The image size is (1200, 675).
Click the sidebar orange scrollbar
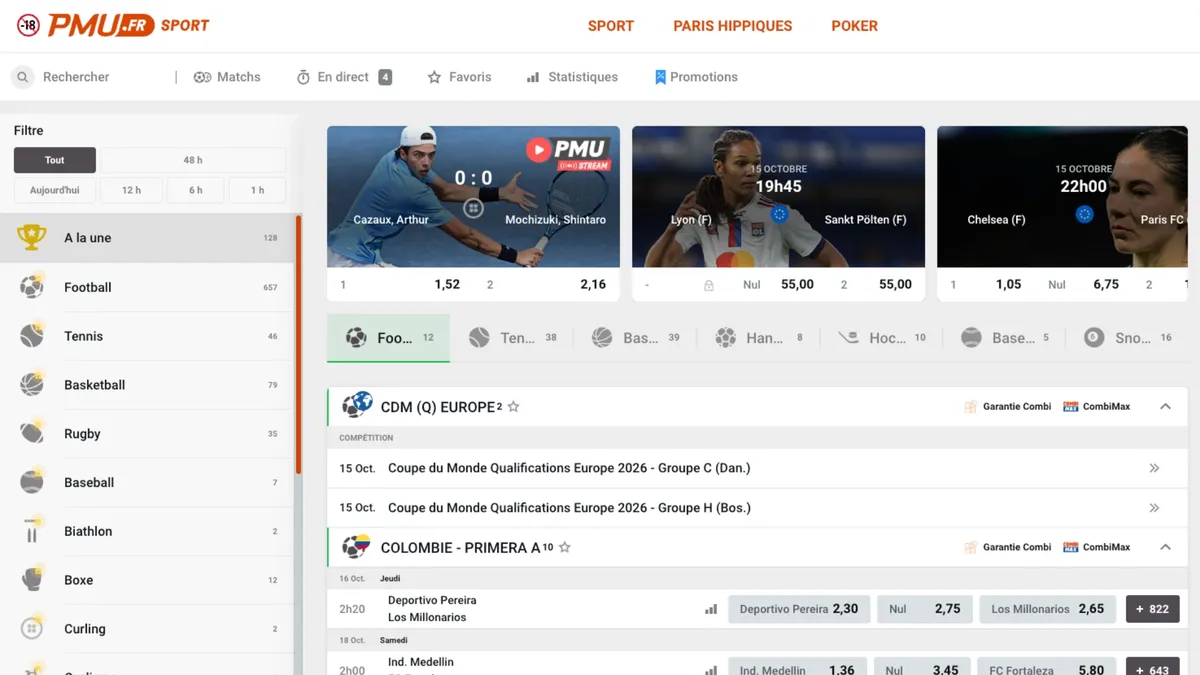coord(298,344)
